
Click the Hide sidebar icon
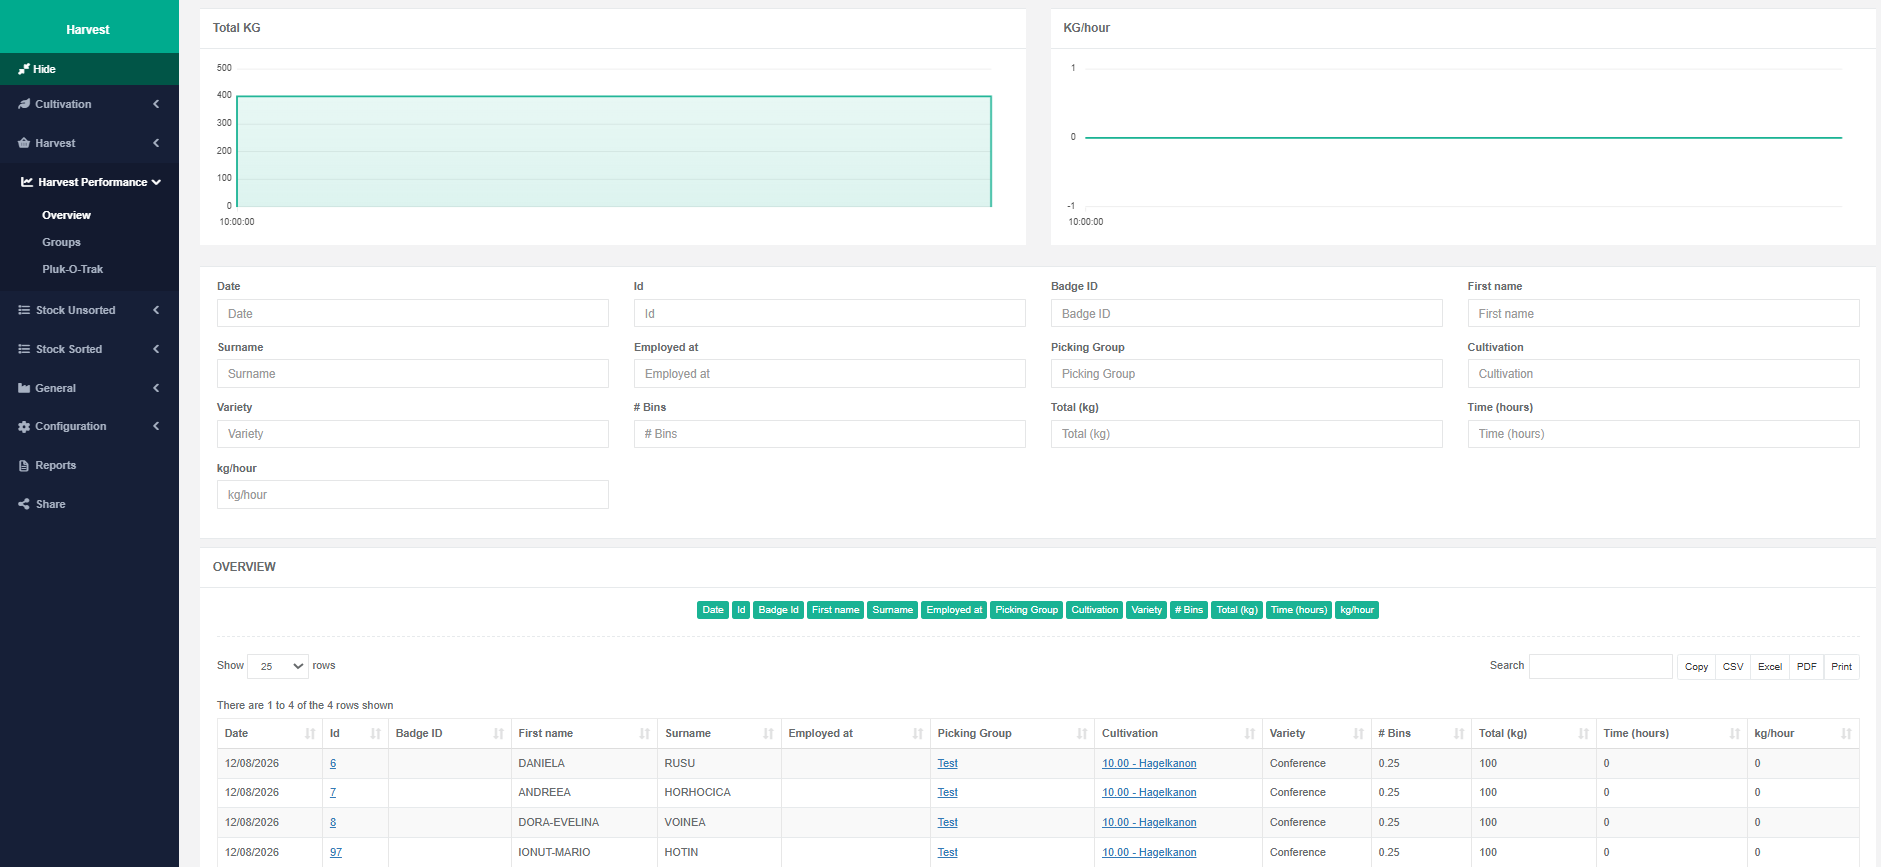click(x=24, y=69)
